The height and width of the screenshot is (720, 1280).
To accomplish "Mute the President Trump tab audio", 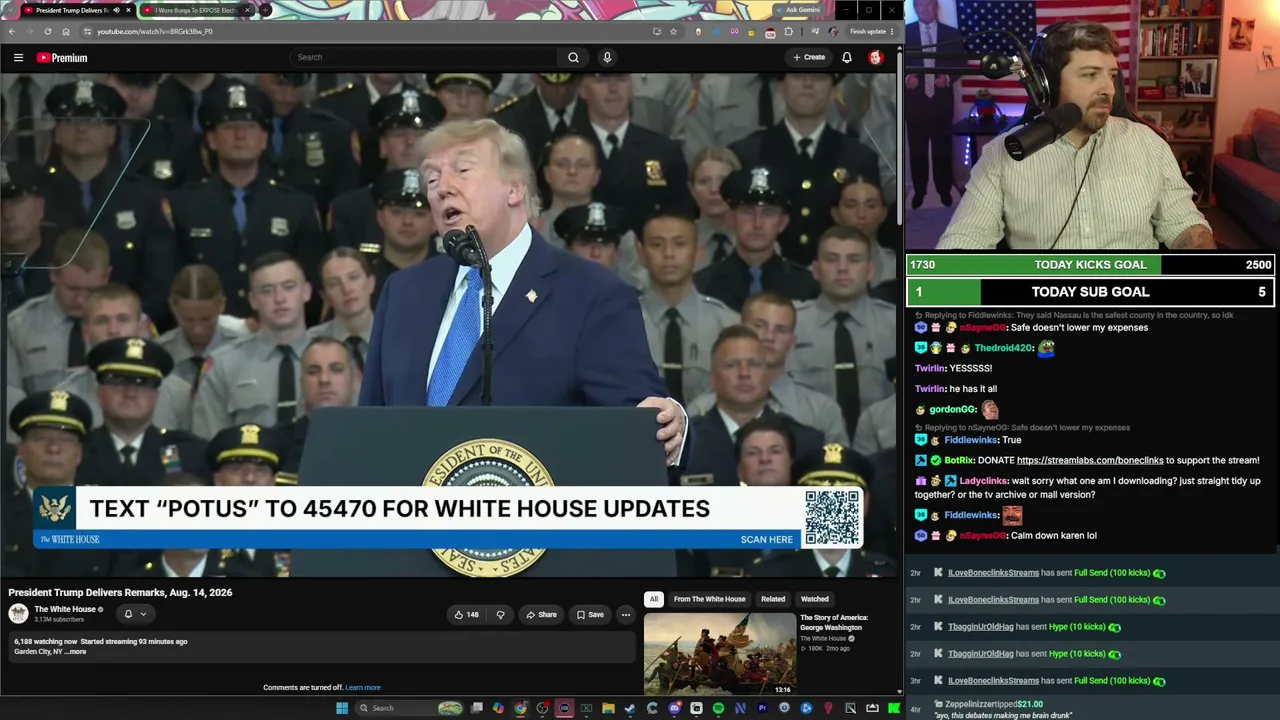I will (116, 10).
